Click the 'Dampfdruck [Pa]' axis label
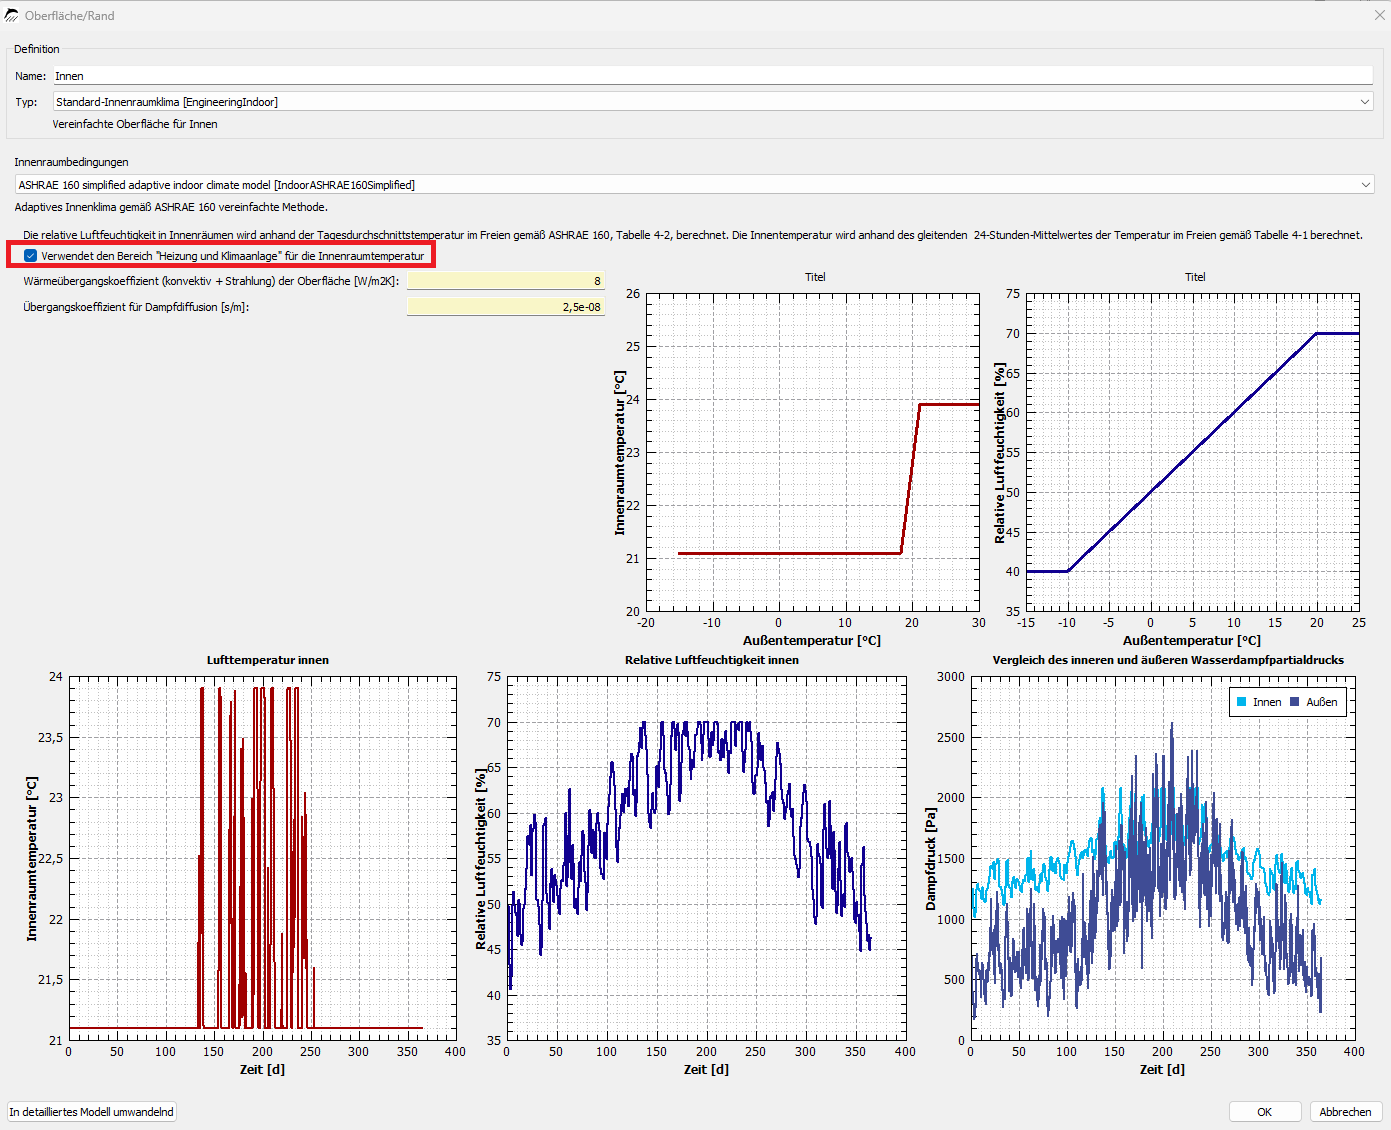The image size is (1391, 1130). tap(931, 860)
